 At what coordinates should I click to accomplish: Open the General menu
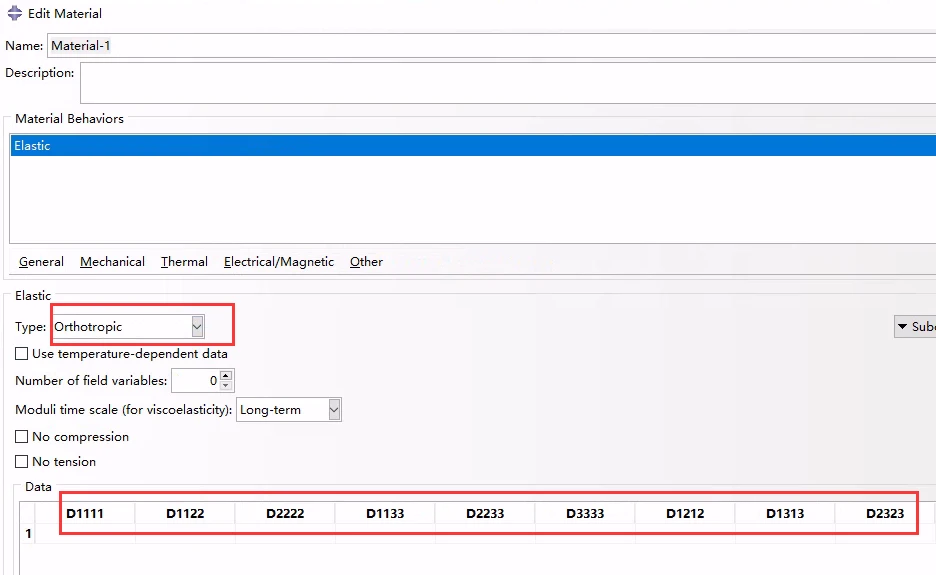coord(41,262)
